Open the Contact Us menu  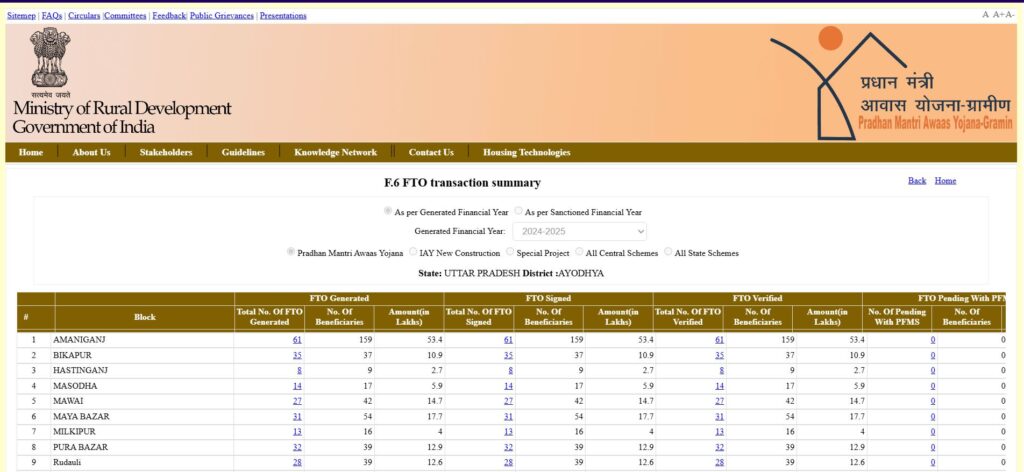tap(431, 152)
